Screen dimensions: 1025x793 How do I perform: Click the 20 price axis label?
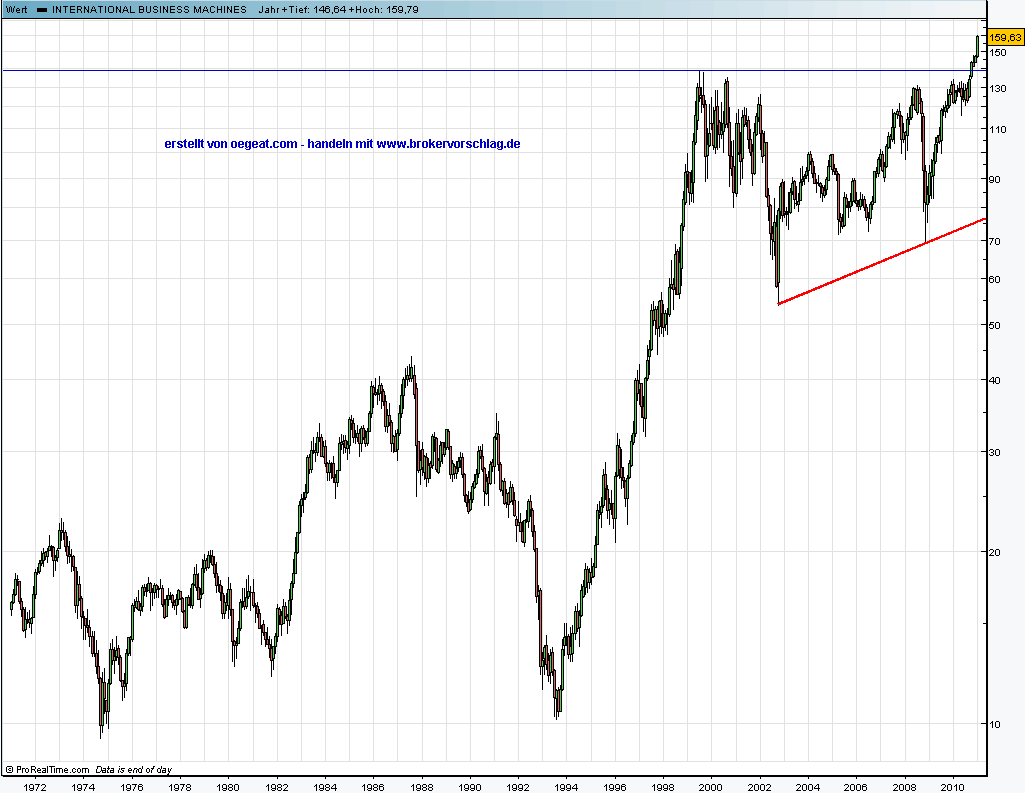(x=995, y=552)
